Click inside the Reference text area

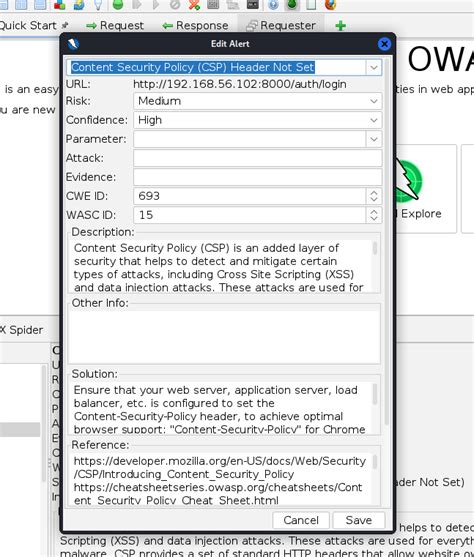coord(220,480)
